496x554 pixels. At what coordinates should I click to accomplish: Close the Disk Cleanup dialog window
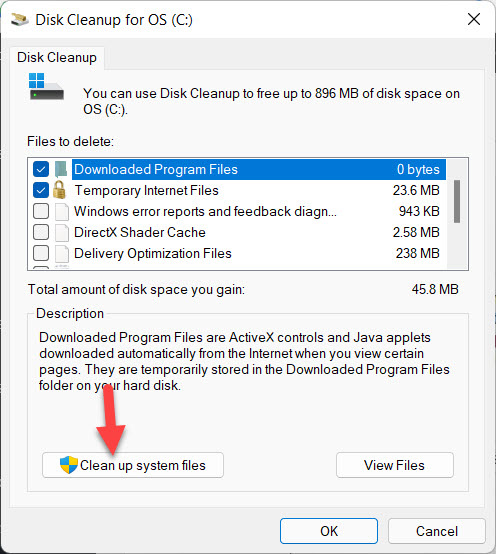click(x=474, y=19)
